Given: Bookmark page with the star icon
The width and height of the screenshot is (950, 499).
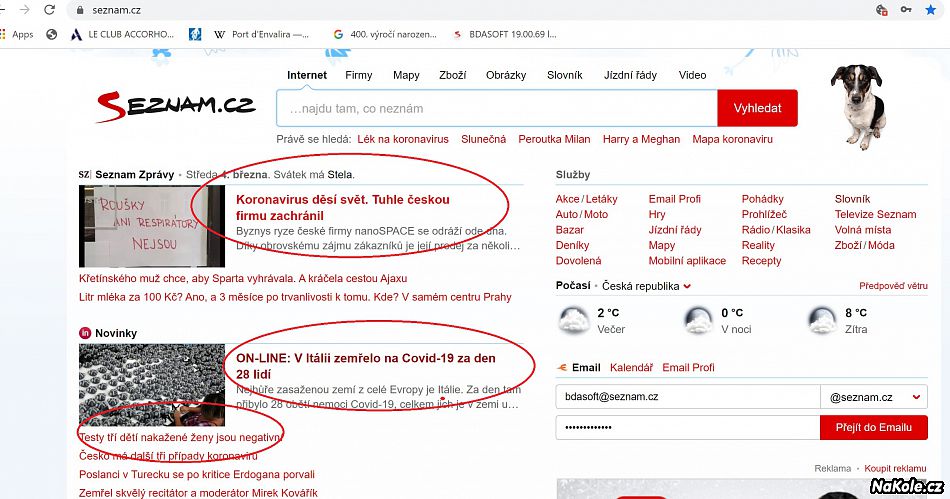Looking at the screenshot, I should pyautogui.click(x=931, y=10).
